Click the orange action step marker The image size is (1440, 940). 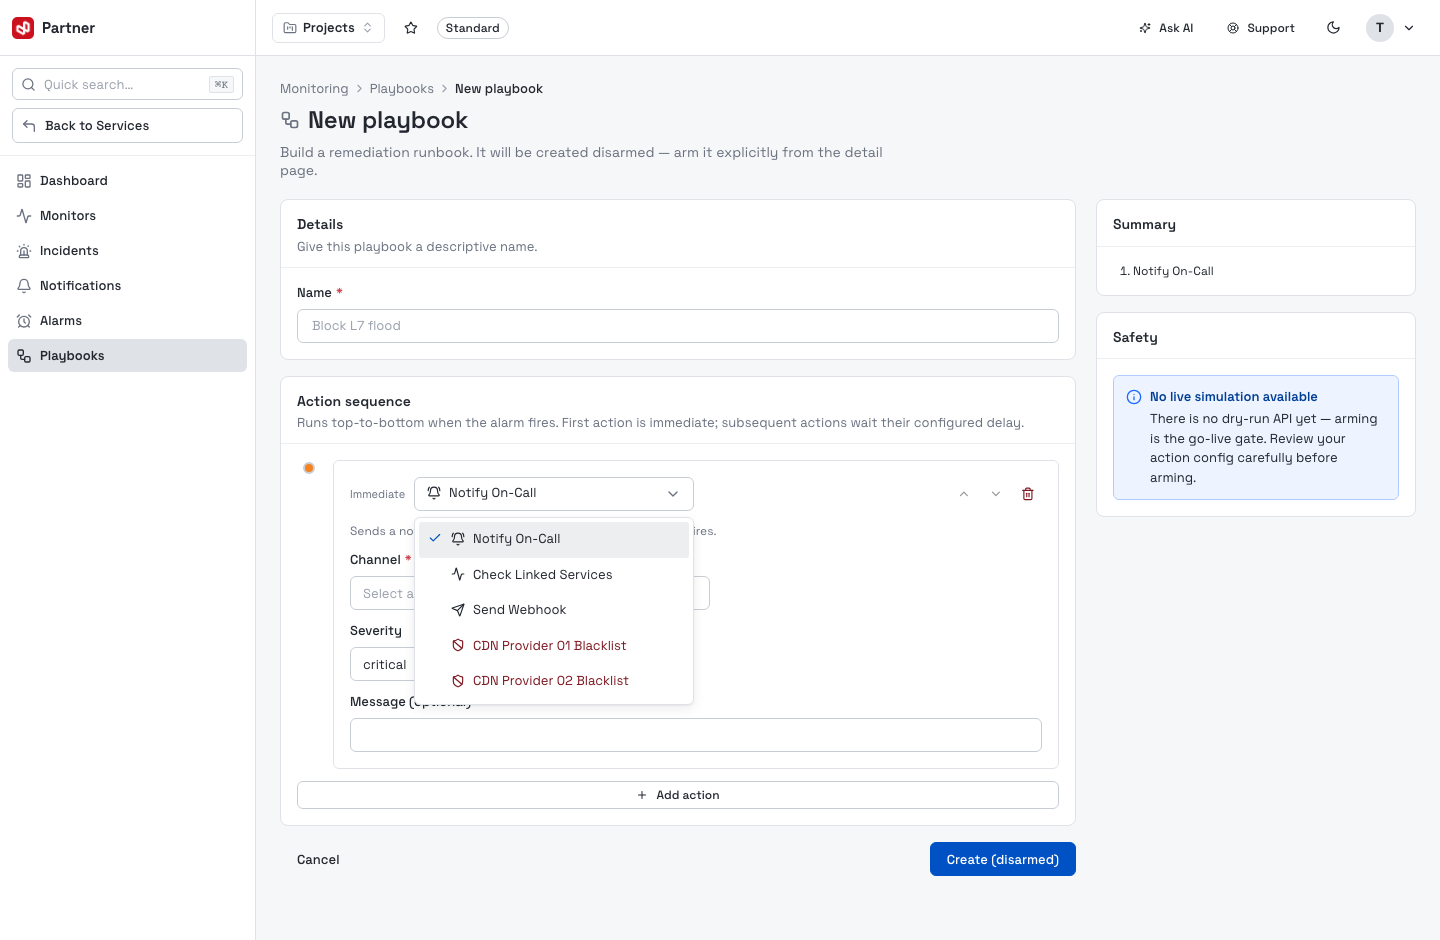click(309, 468)
